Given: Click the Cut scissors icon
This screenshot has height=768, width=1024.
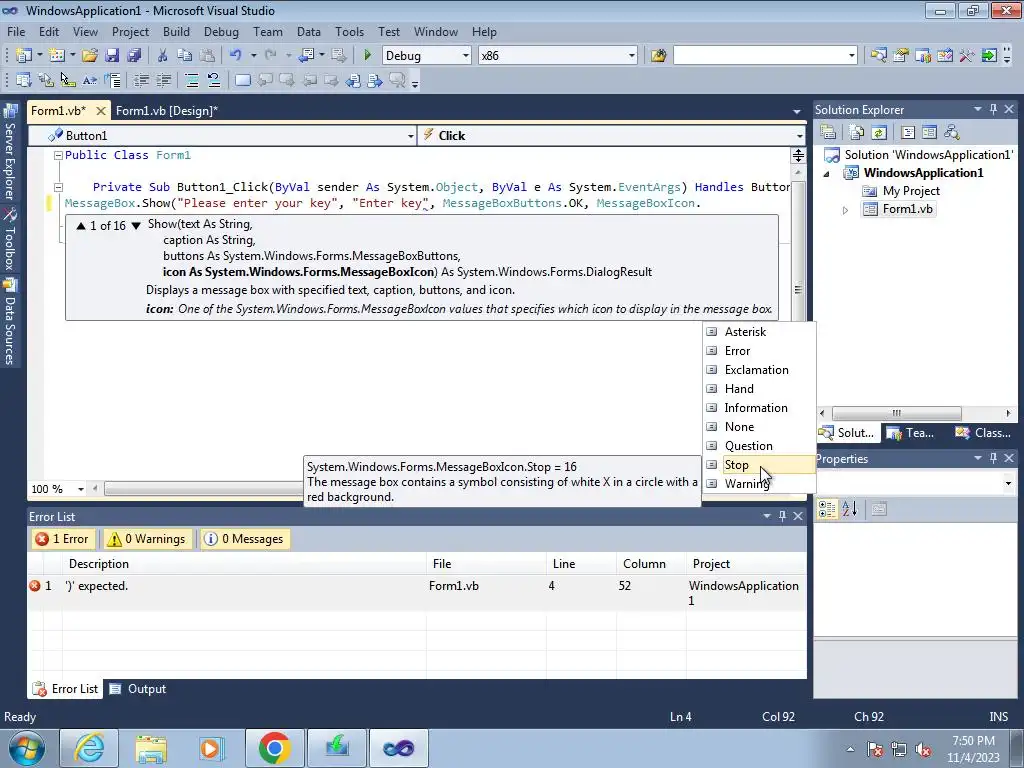Looking at the screenshot, I should tap(163, 56).
